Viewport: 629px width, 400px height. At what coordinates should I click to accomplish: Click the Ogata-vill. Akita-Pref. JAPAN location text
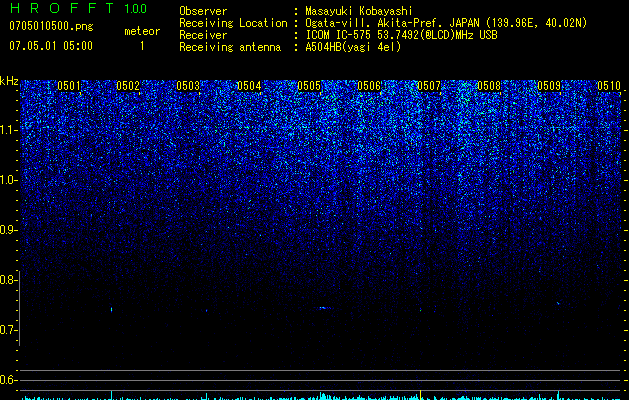click(446, 23)
